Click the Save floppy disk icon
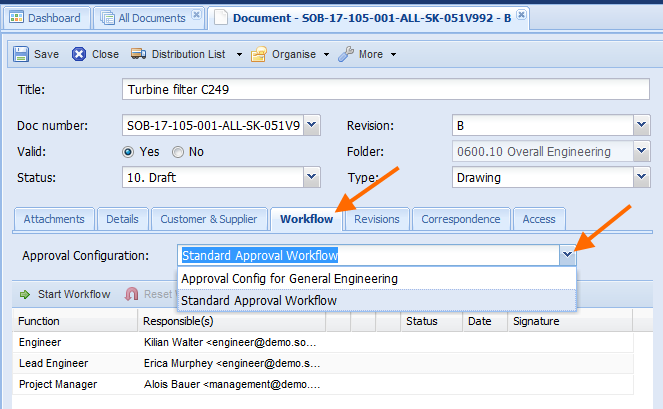Viewport: 663px width, 409px height. pyautogui.click(x=21, y=54)
